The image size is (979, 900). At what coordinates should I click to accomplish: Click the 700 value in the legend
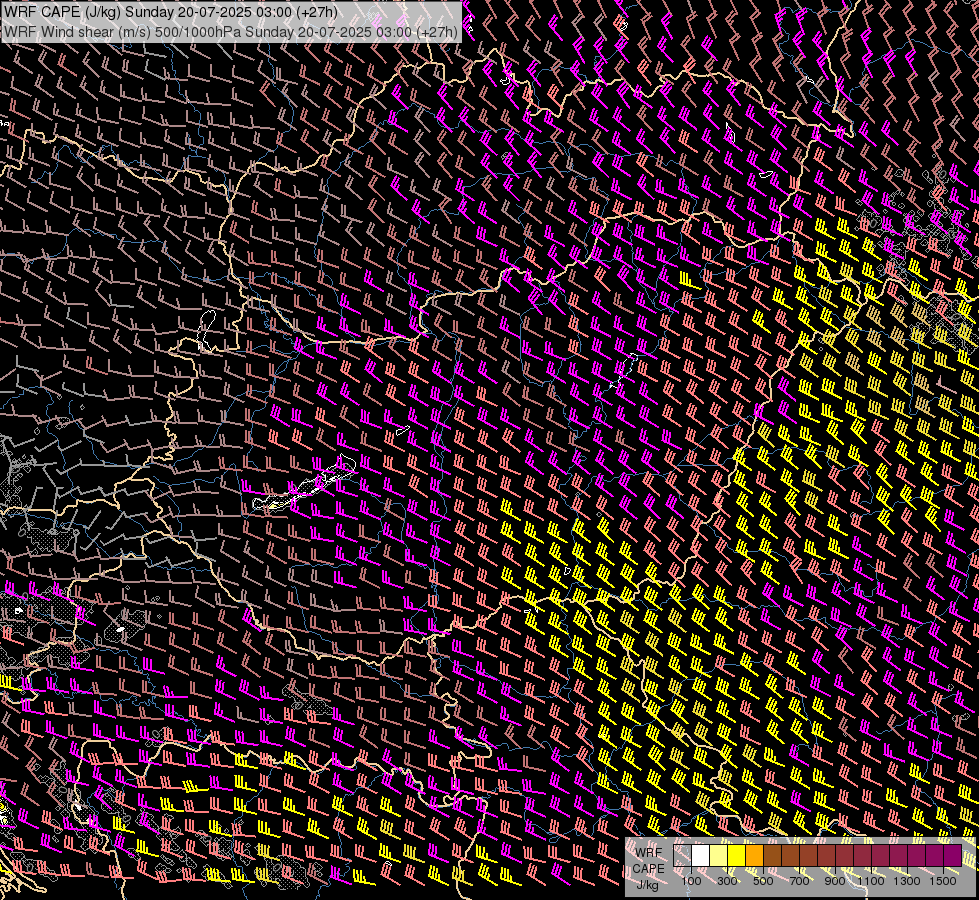click(799, 881)
